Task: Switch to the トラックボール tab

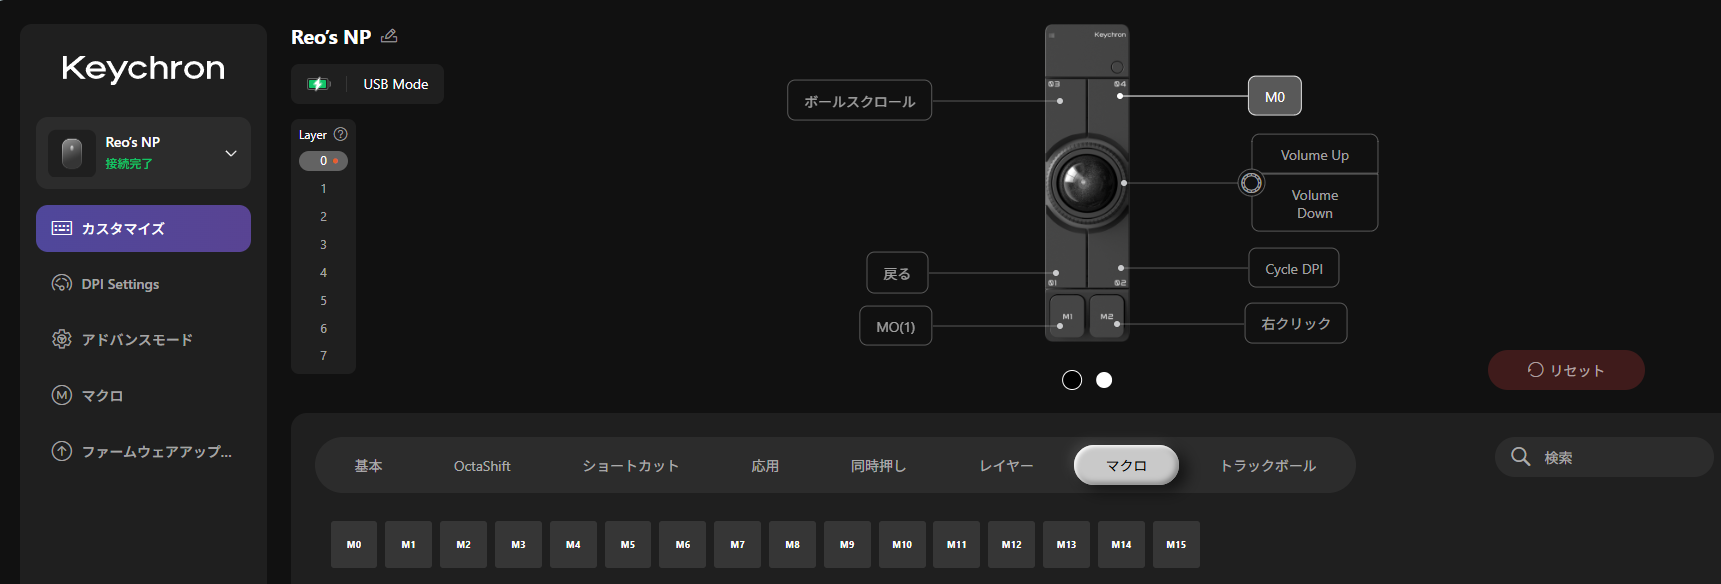Action: tap(1268, 466)
